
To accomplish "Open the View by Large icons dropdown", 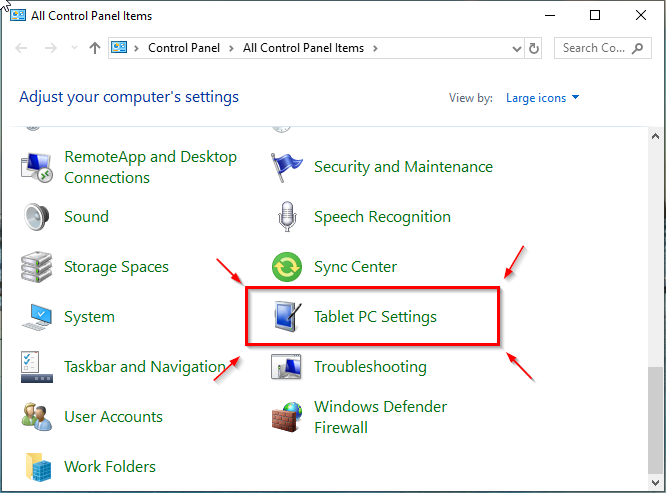I will [x=542, y=98].
